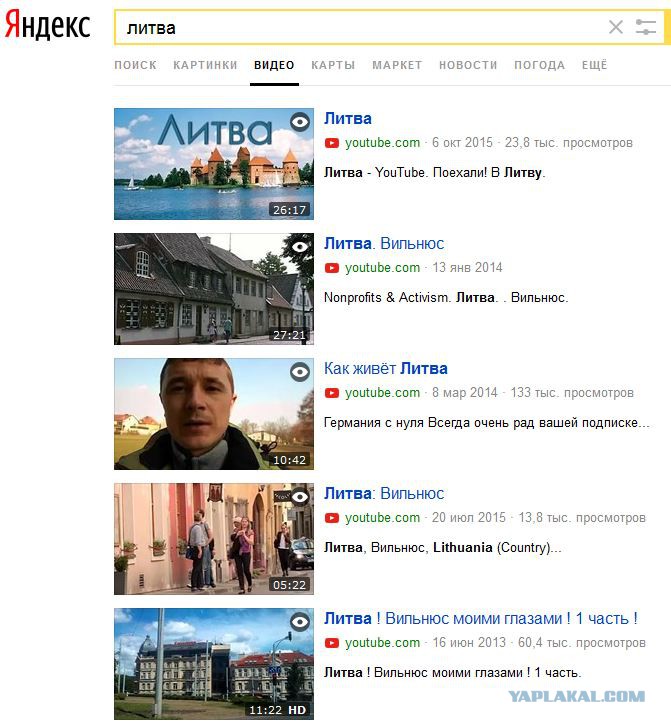Switch to the КАРТИНКИ tab
671x726 pixels.
[x=206, y=65]
